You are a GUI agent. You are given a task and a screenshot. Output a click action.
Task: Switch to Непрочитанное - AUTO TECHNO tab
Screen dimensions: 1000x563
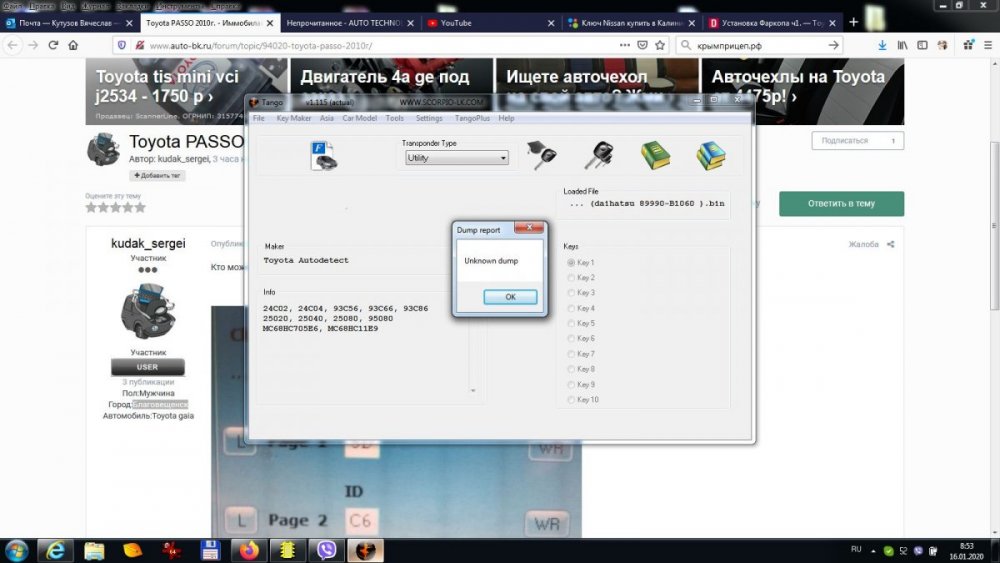click(x=349, y=23)
